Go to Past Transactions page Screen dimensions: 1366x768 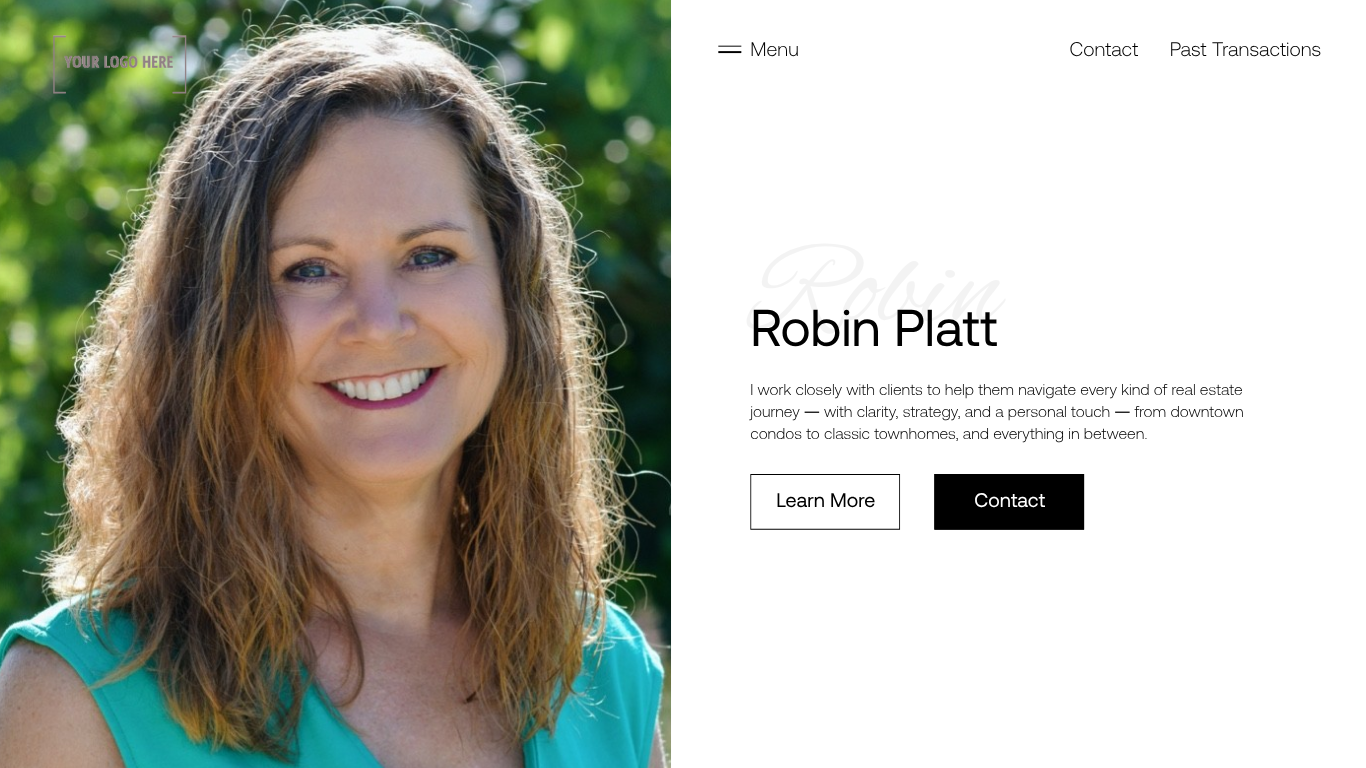point(1245,49)
